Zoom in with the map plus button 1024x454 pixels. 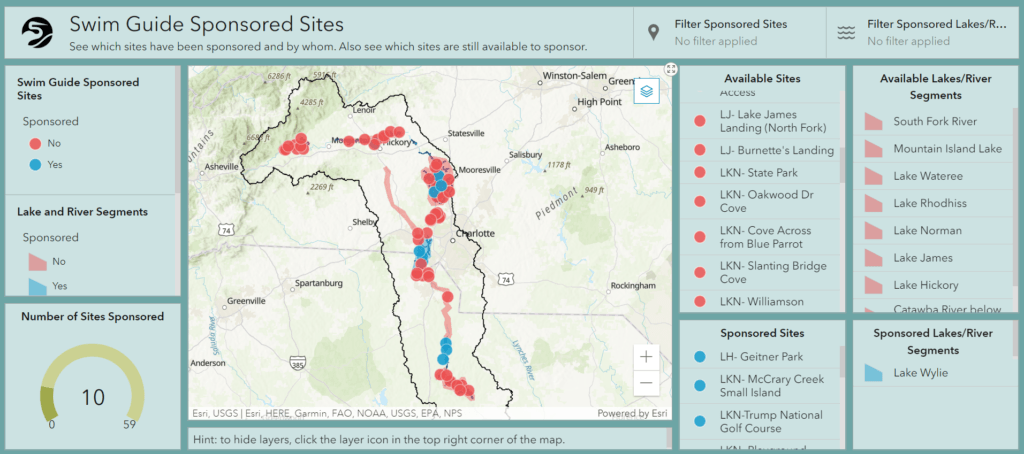pos(647,357)
